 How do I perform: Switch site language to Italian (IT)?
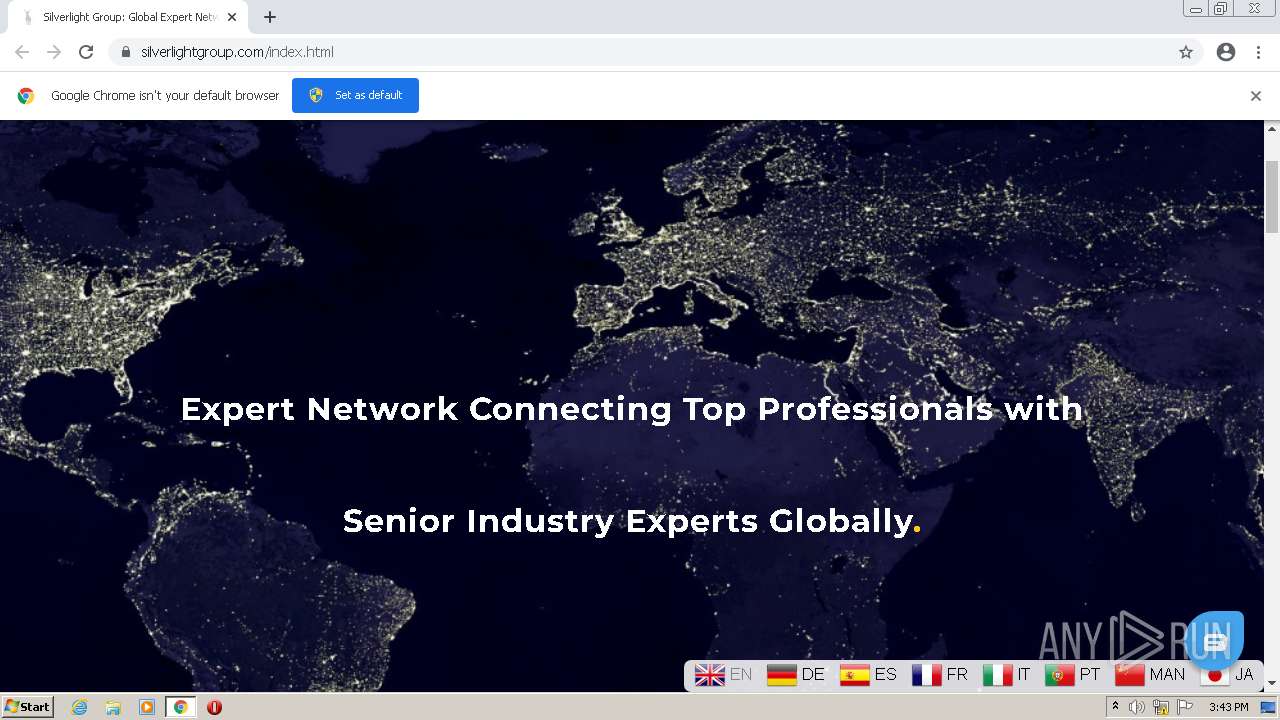tap(1007, 675)
